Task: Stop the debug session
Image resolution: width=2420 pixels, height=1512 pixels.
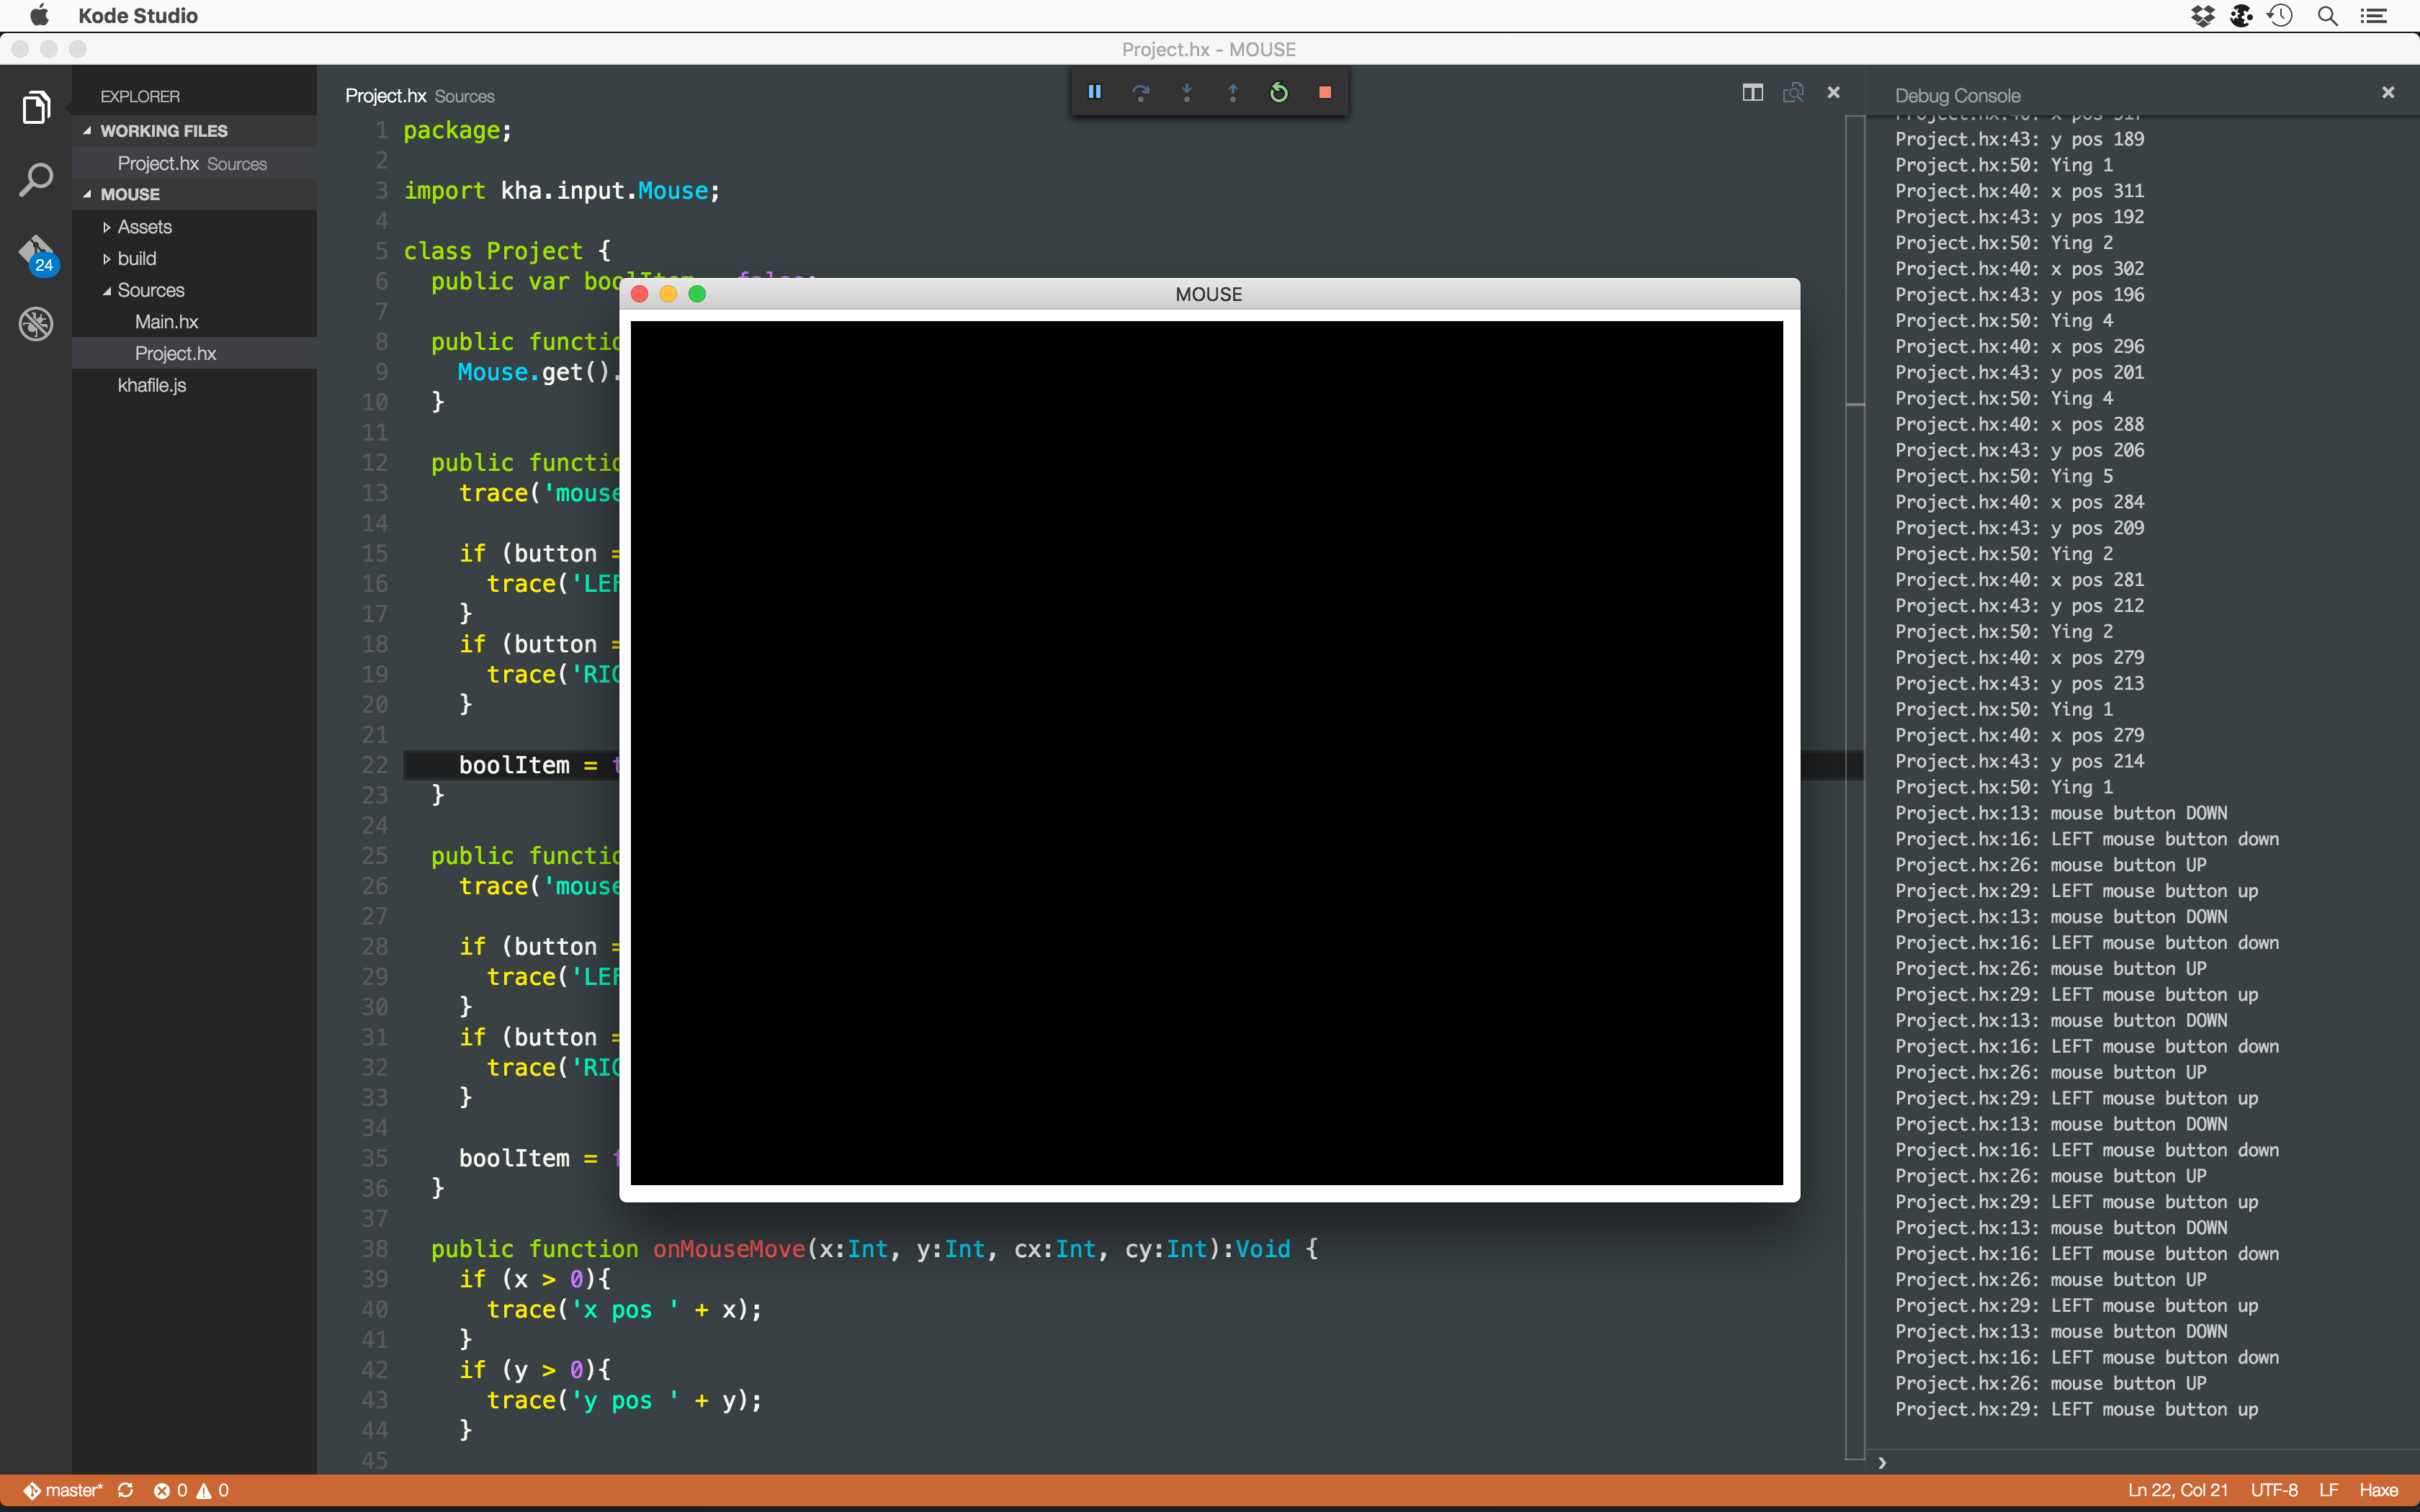Action: [1325, 92]
